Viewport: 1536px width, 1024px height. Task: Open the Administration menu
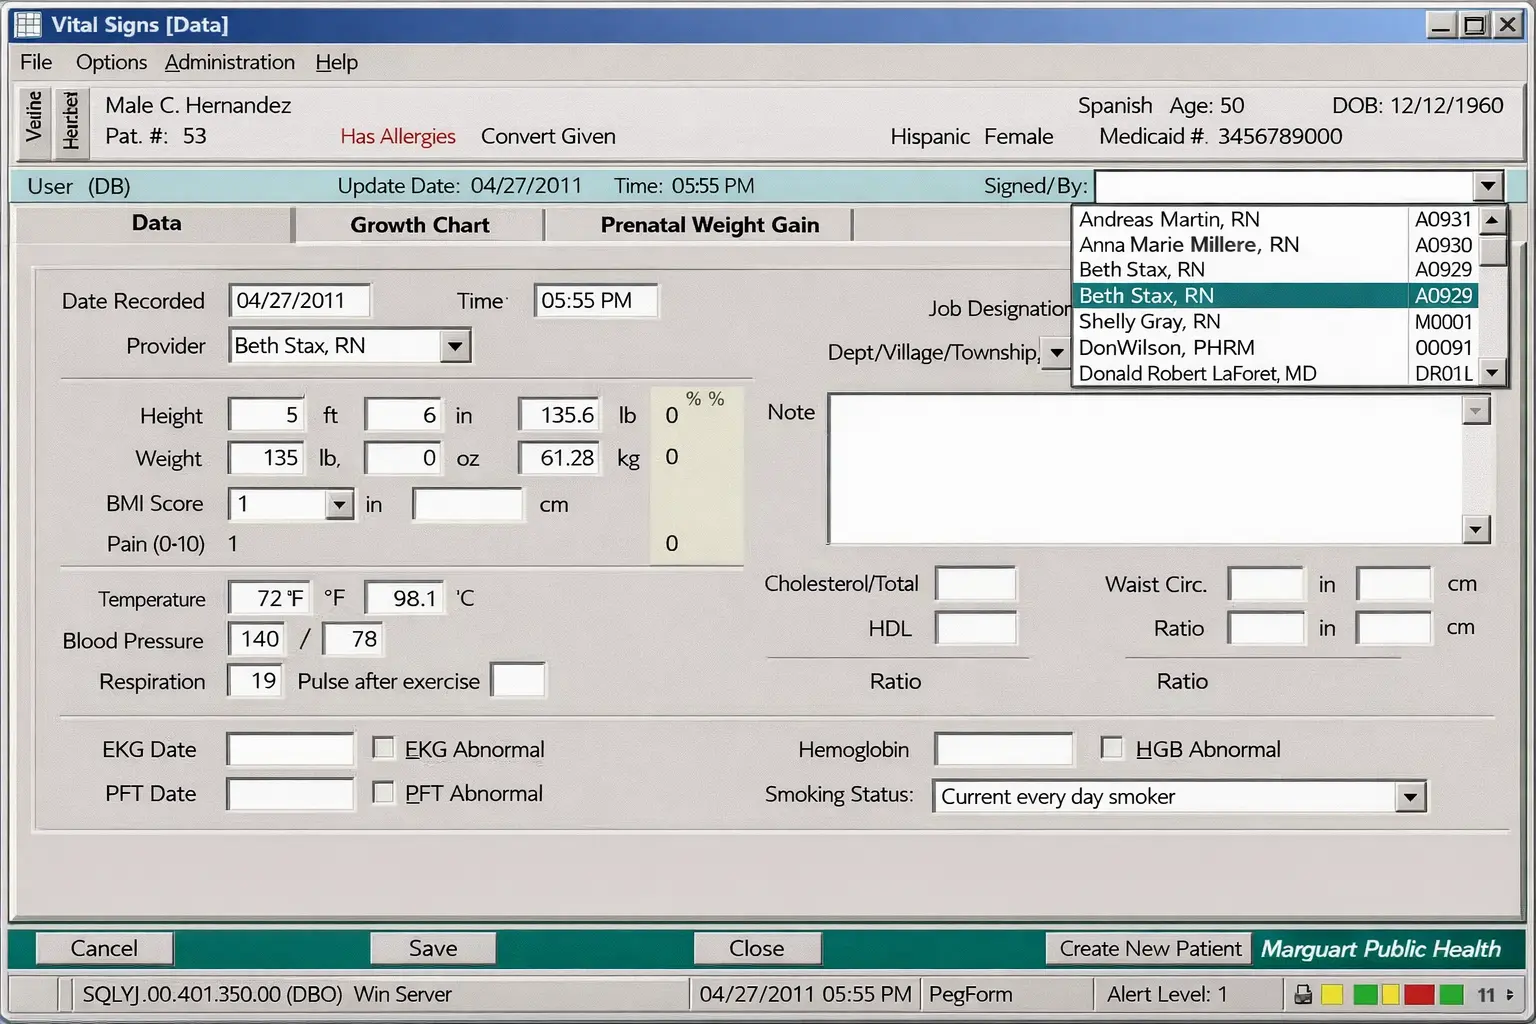coord(229,62)
